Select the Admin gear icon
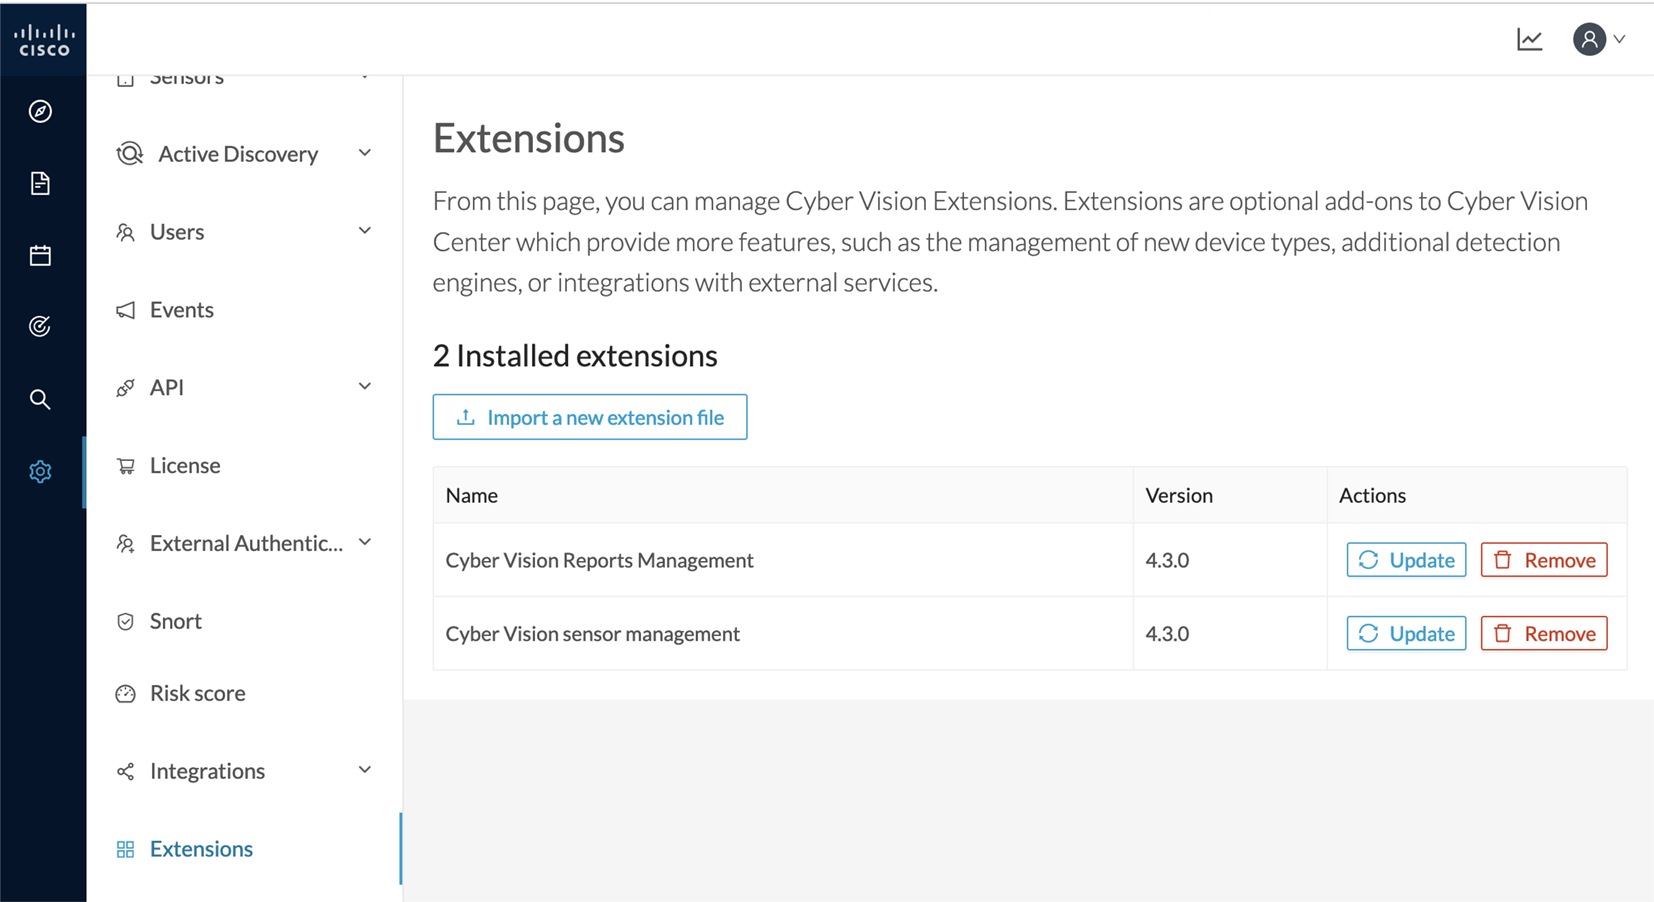This screenshot has height=902, width=1654. coord(40,471)
